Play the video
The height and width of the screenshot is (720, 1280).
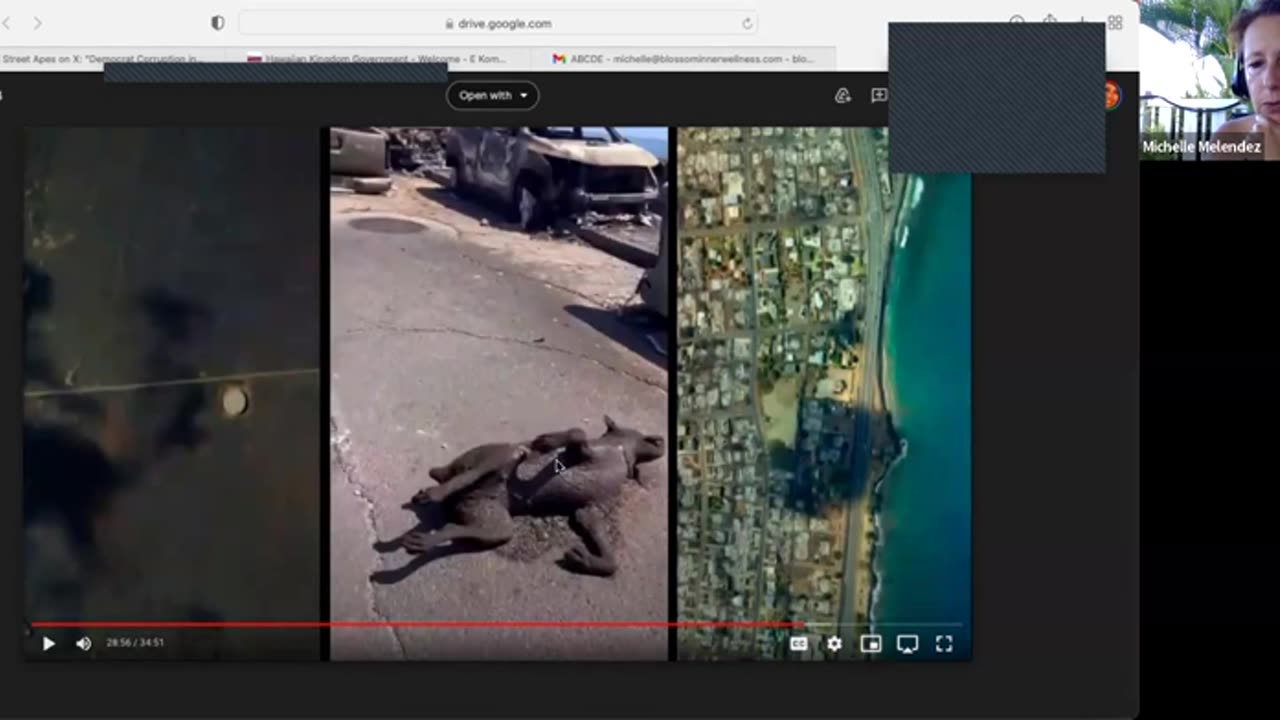coord(48,644)
